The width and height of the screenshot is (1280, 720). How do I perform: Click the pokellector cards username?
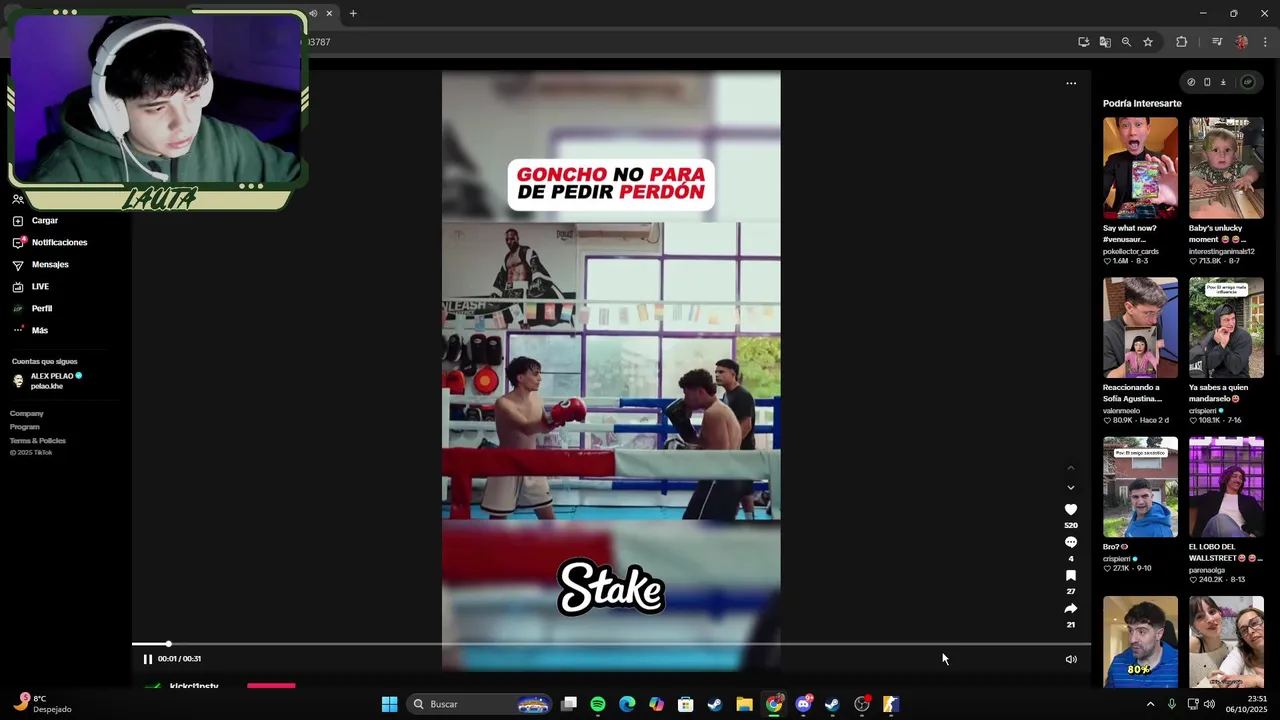[1131, 251]
